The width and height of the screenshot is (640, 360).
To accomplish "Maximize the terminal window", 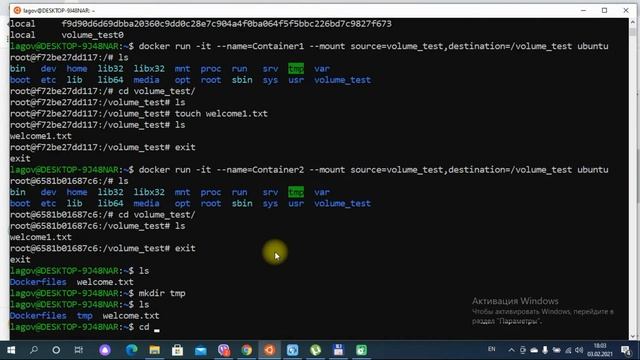I will click(x=604, y=10).
